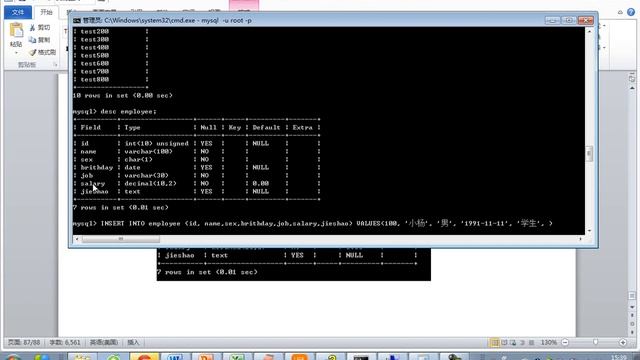Click the 'Type' column header text
Image resolution: width=640 pixels, height=360 pixels.
point(132,127)
